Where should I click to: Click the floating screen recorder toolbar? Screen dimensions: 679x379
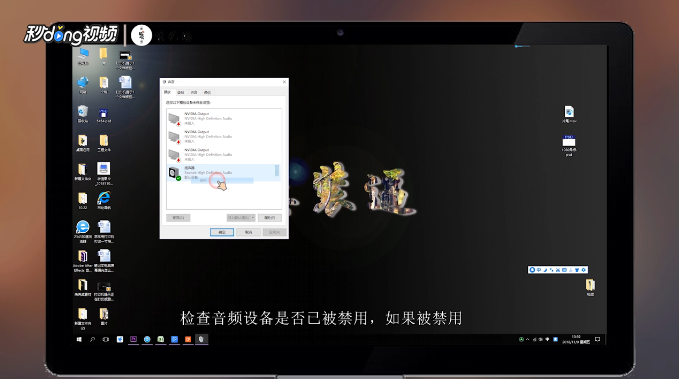[x=558, y=270]
